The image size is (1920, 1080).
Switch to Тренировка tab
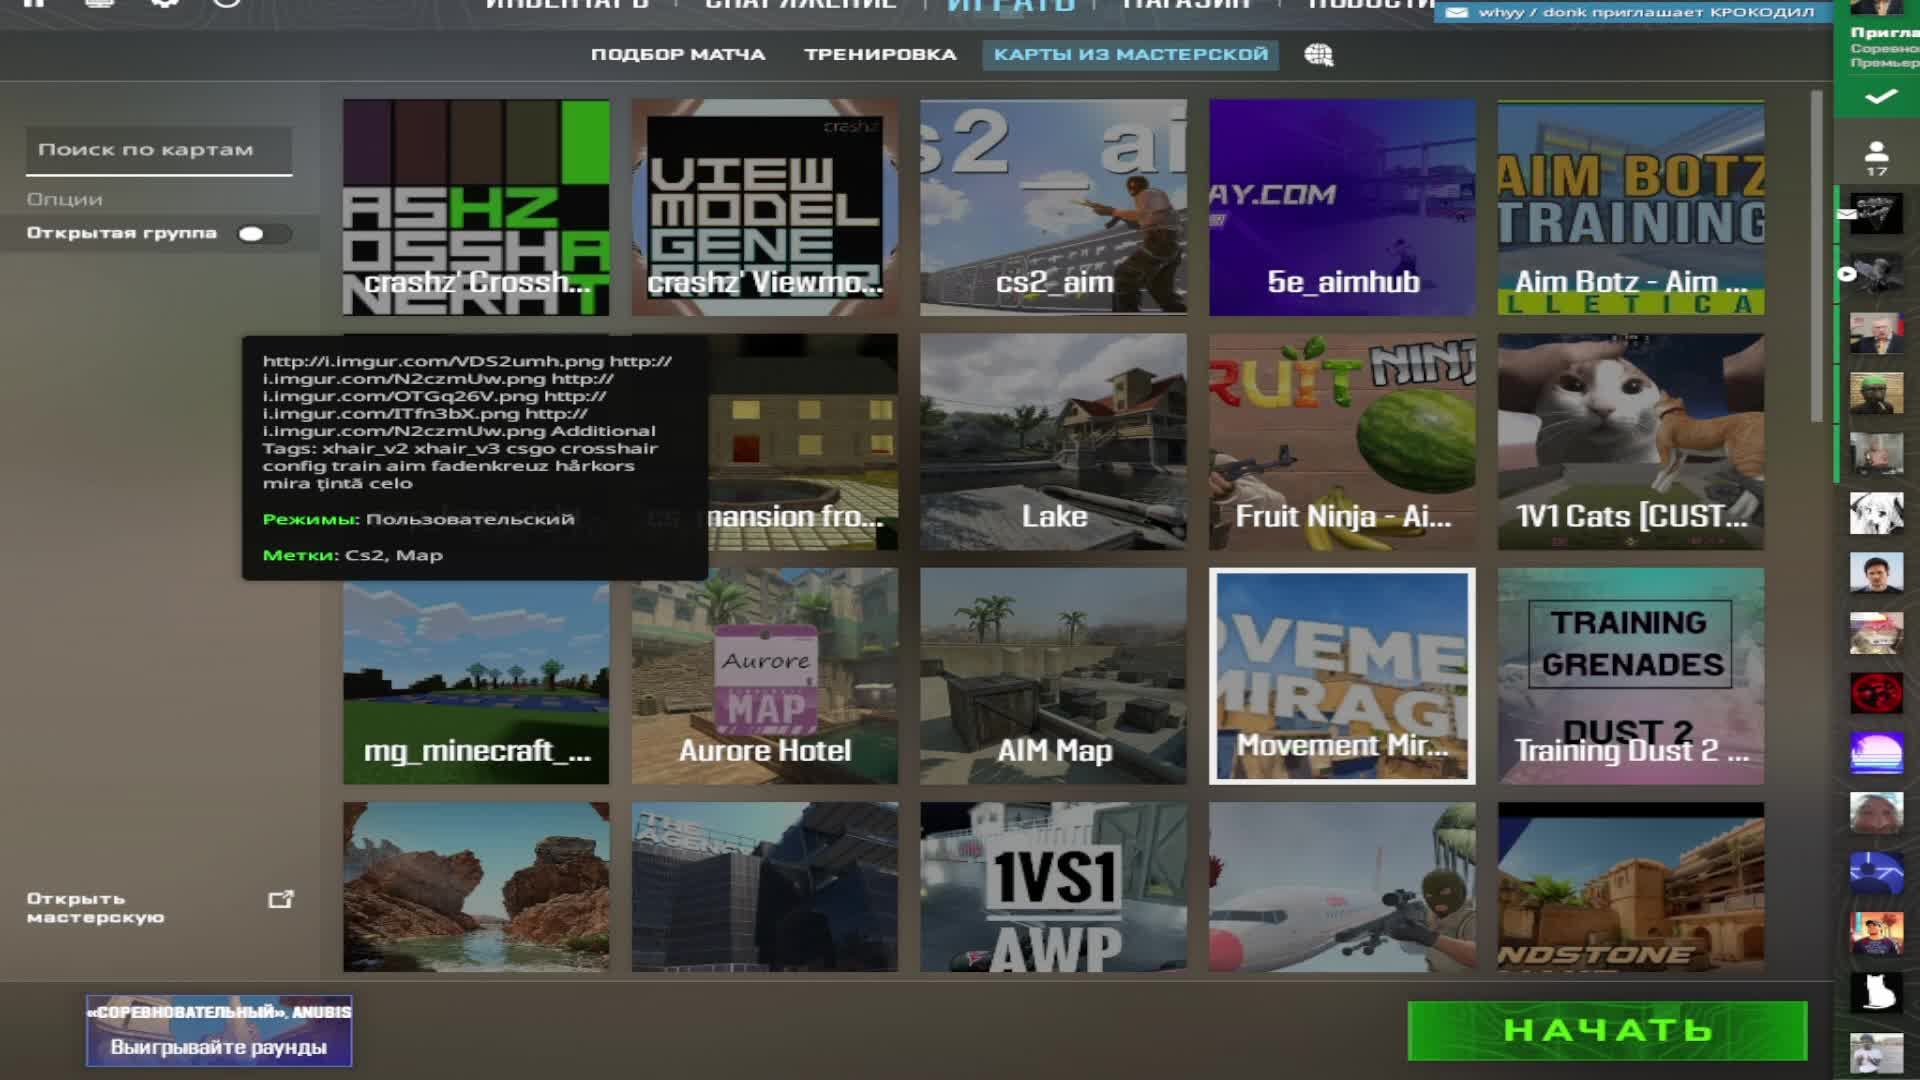(880, 55)
